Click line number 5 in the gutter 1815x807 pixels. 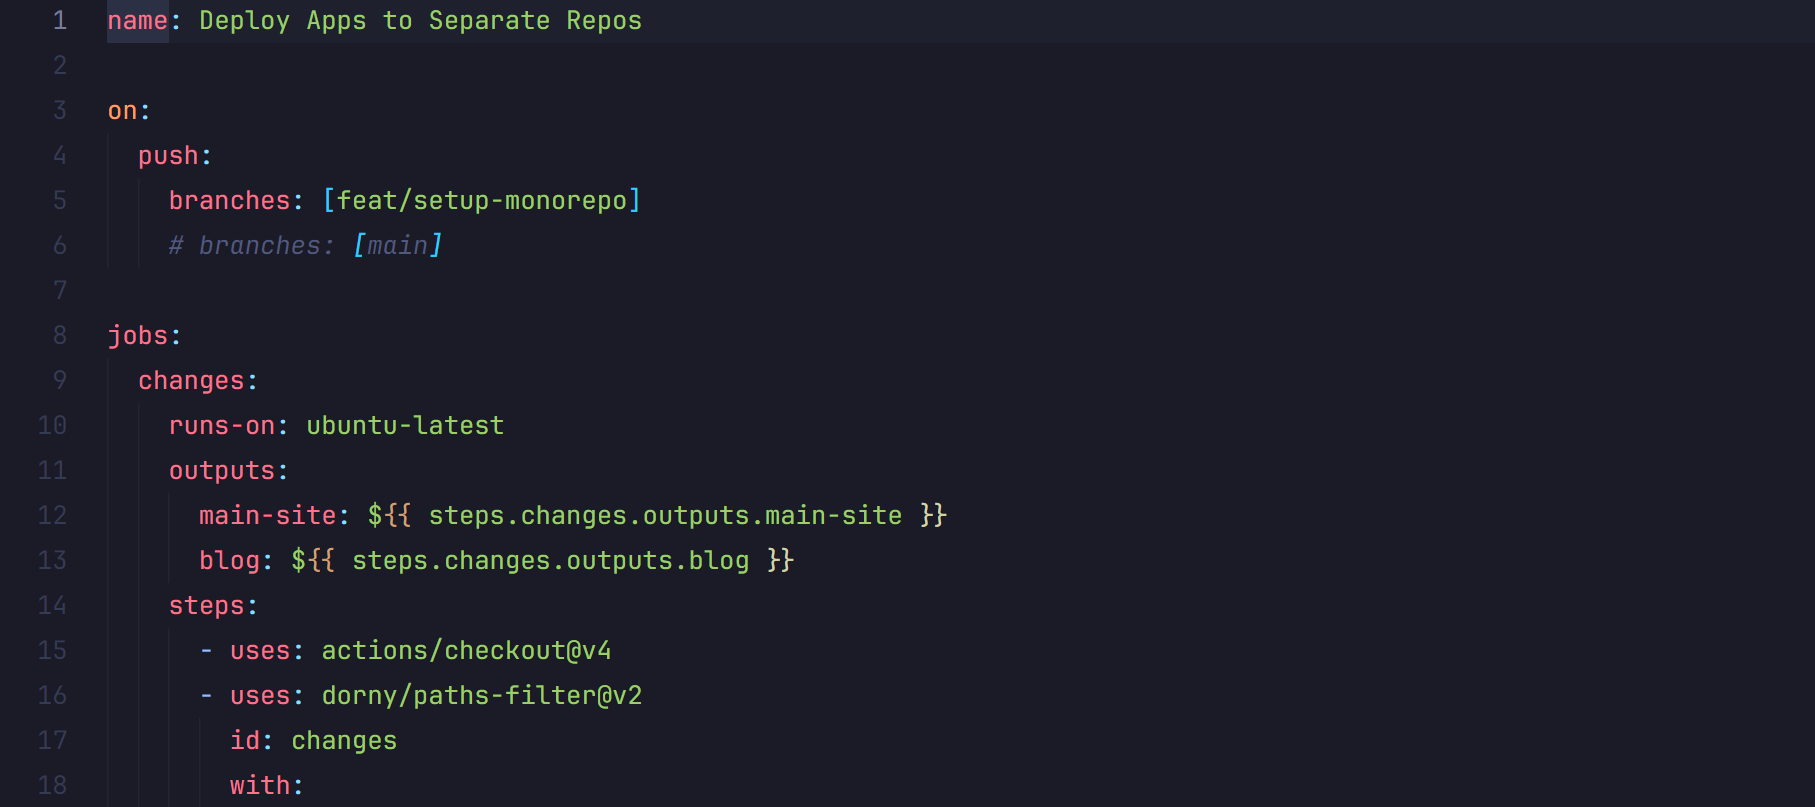[60, 201]
